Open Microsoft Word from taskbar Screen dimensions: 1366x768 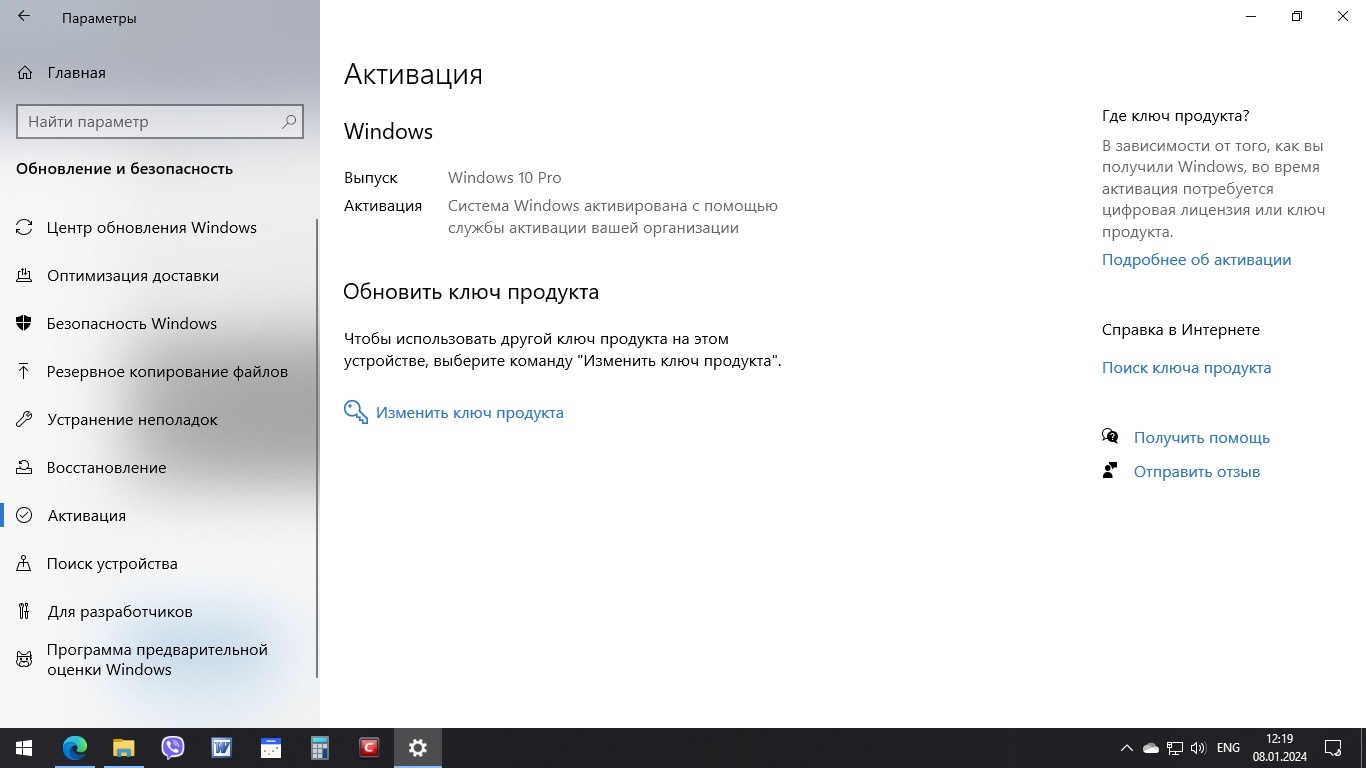click(221, 748)
